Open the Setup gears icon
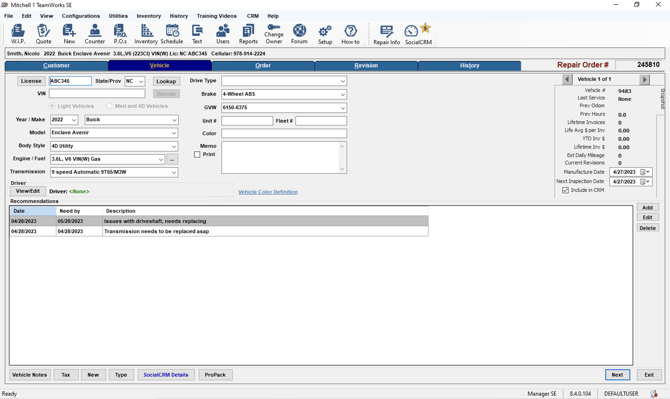Viewport: 670px width, 399px height. tap(325, 34)
